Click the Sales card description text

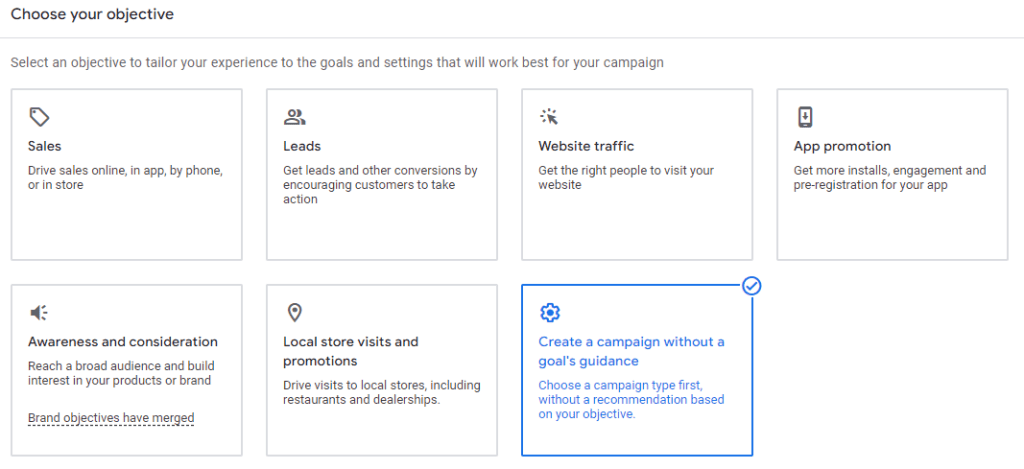click(125, 178)
